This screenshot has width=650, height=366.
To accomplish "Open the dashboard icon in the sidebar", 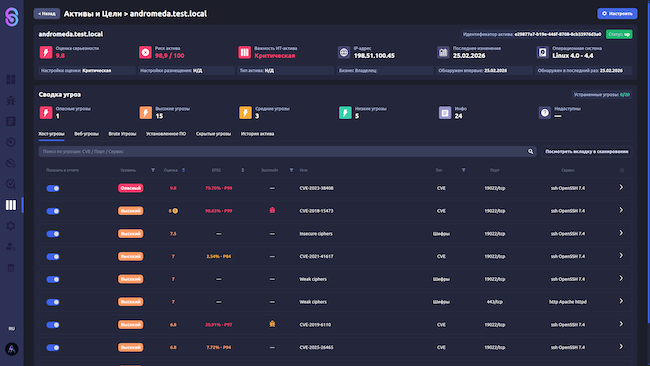I will pos(11,80).
